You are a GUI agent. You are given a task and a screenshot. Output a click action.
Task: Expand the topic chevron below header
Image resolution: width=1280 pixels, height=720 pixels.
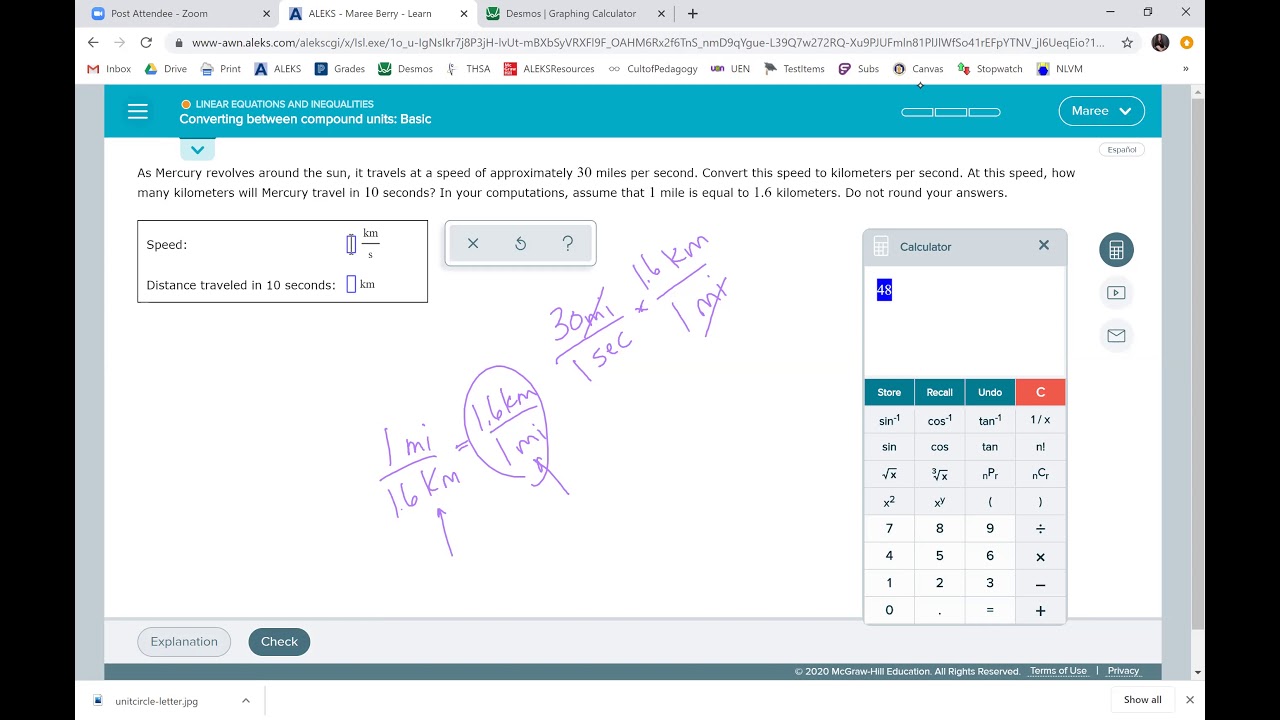[x=197, y=150]
